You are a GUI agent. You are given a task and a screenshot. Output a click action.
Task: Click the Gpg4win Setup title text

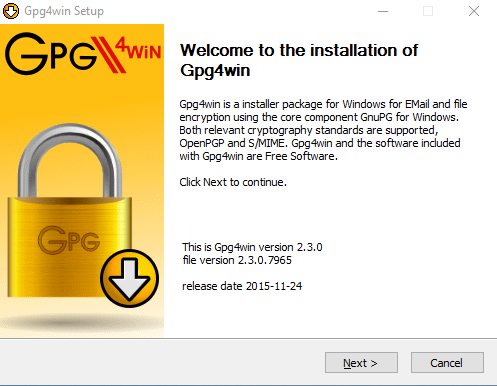pos(64,11)
